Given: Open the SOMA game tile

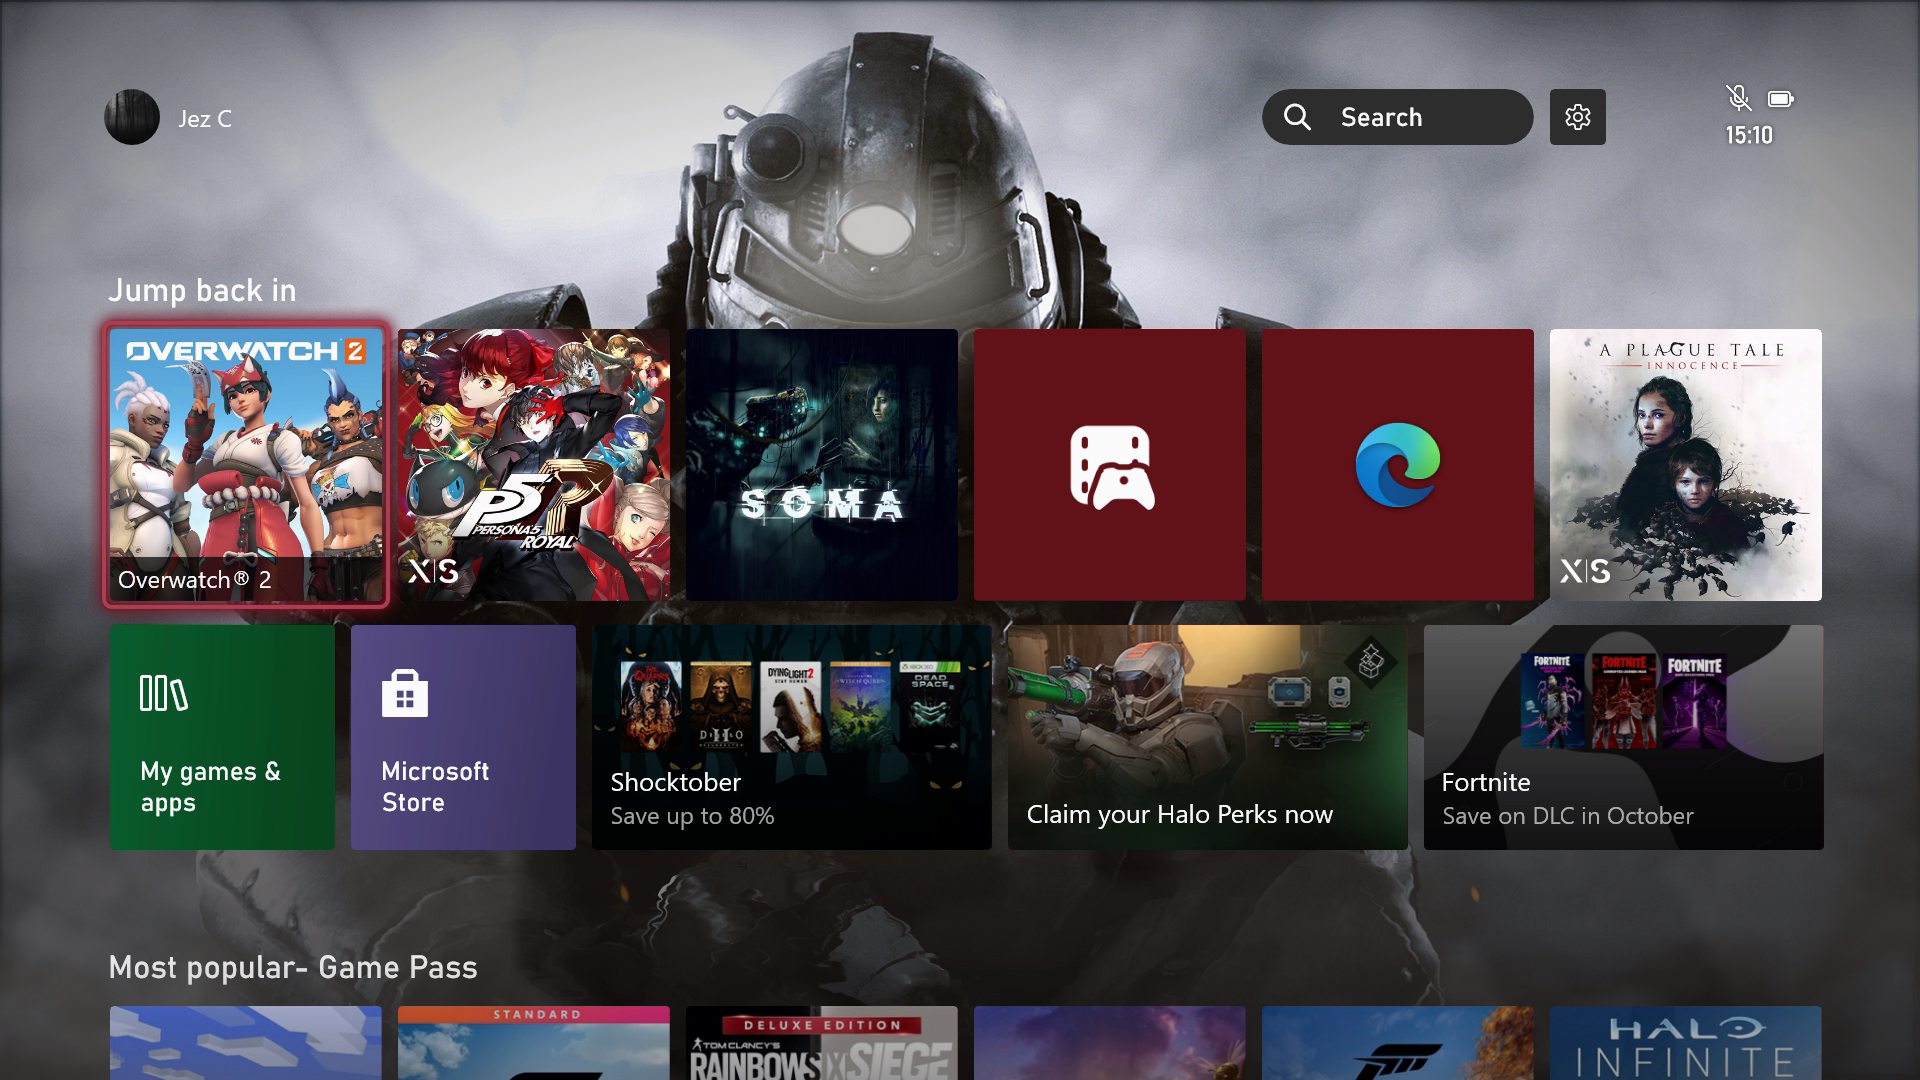Looking at the screenshot, I should pyautogui.click(x=822, y=465).
